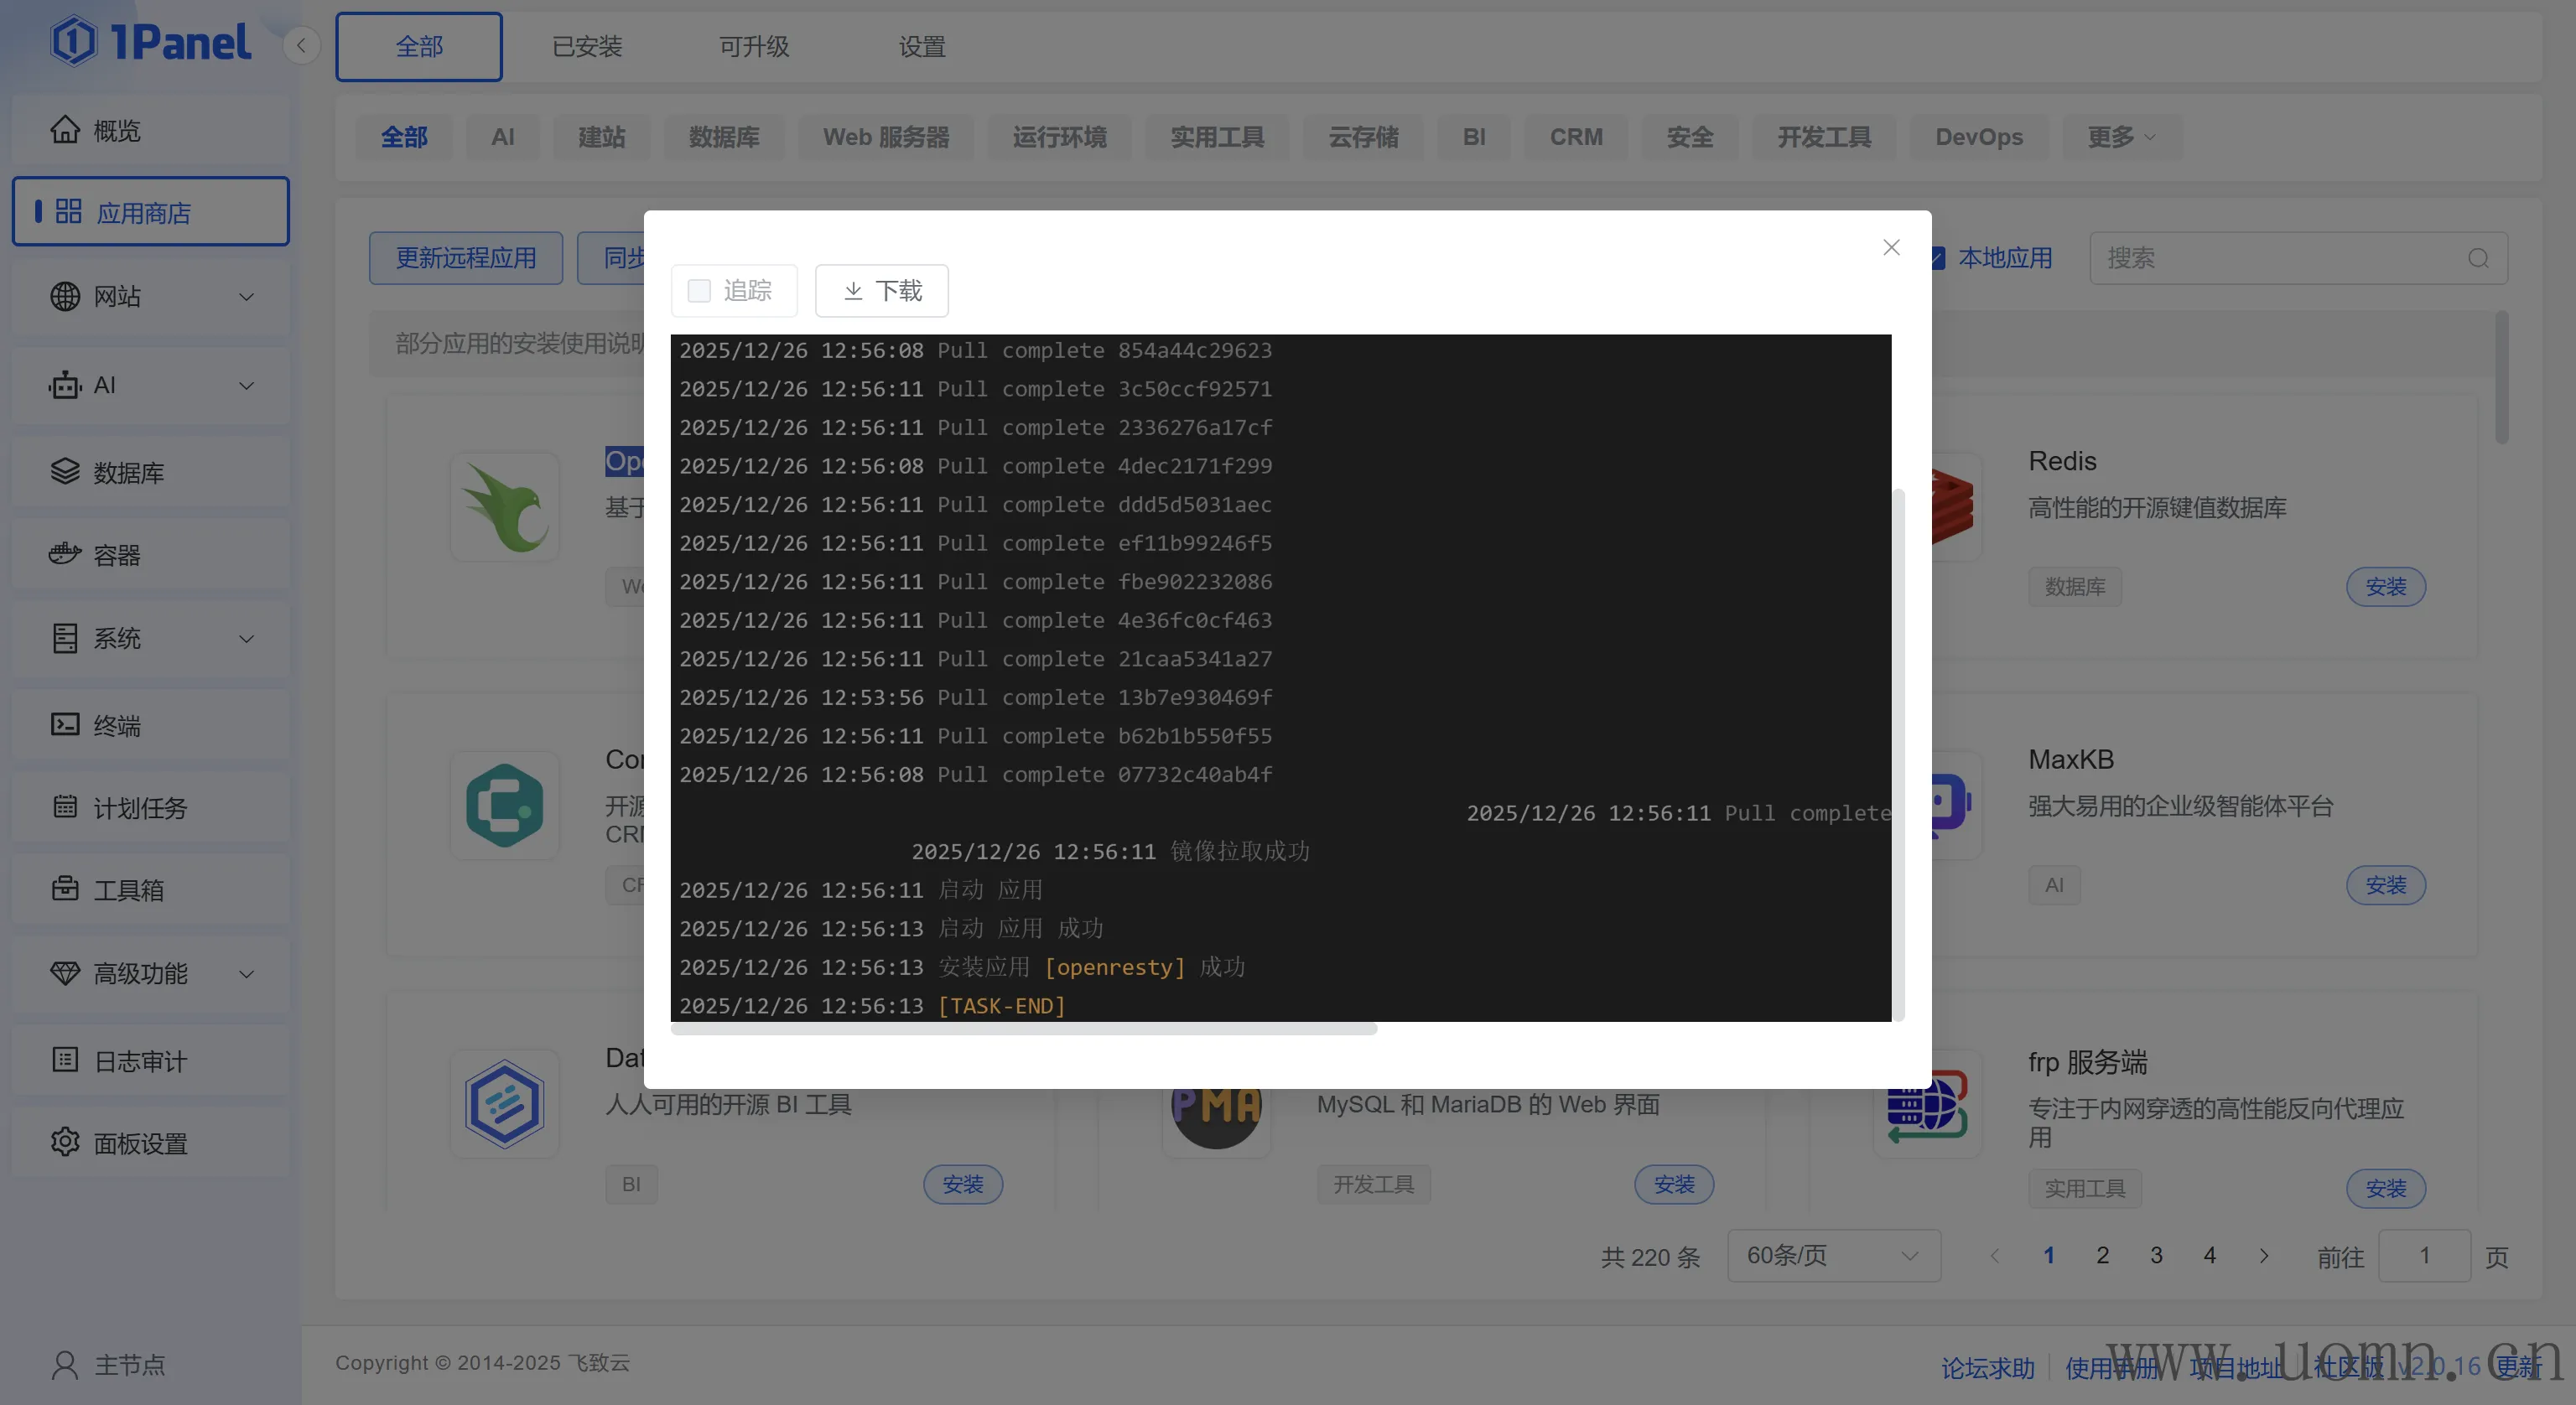
Task: Click the search magnifier icon
Action: [2477, 258]
